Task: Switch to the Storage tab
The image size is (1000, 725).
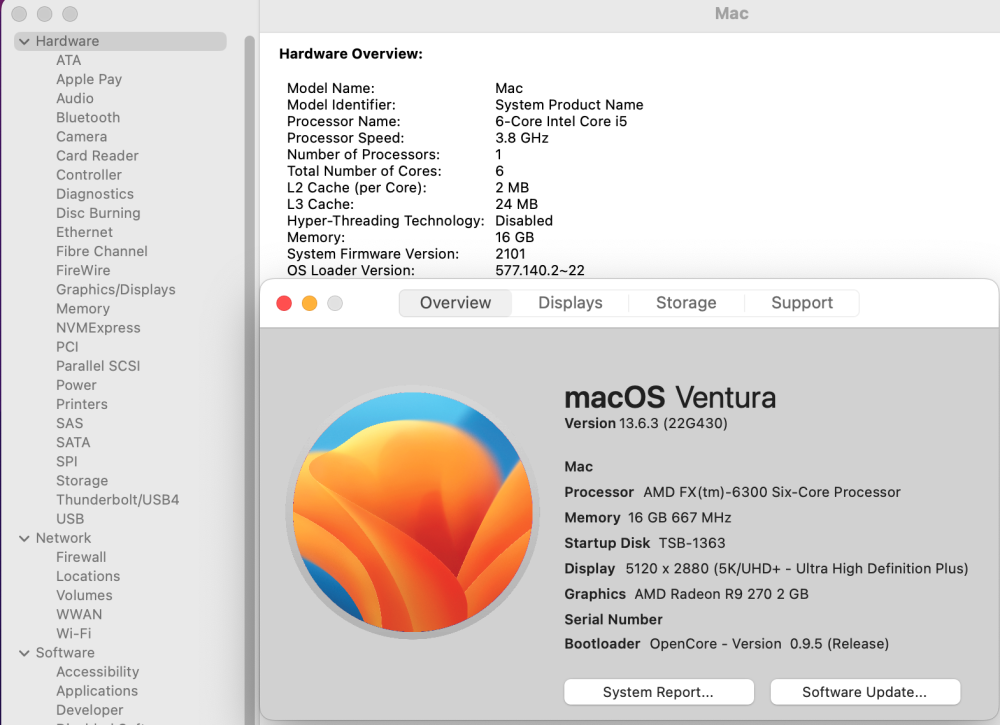Action: tap(686, 303)
